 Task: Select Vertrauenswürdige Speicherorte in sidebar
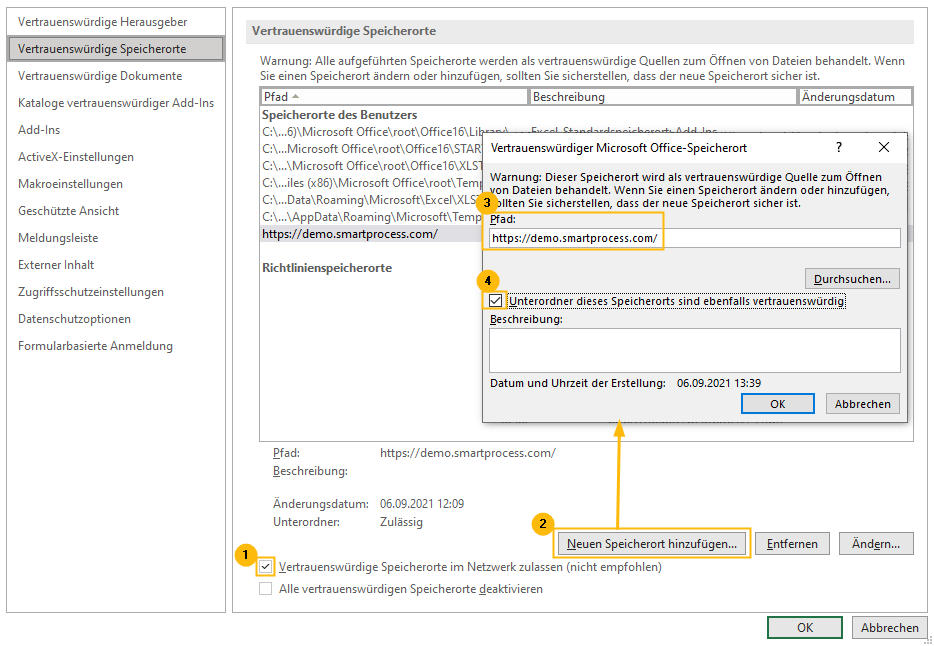click(116, 49)
